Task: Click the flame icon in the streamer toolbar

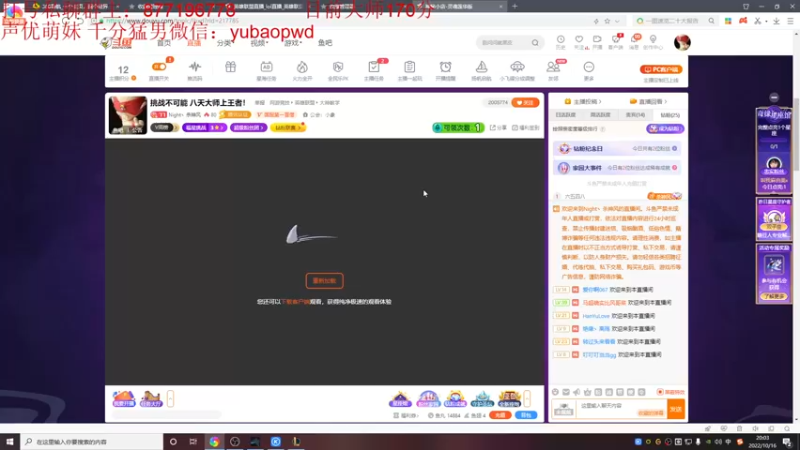Action: tap(302, 67)
